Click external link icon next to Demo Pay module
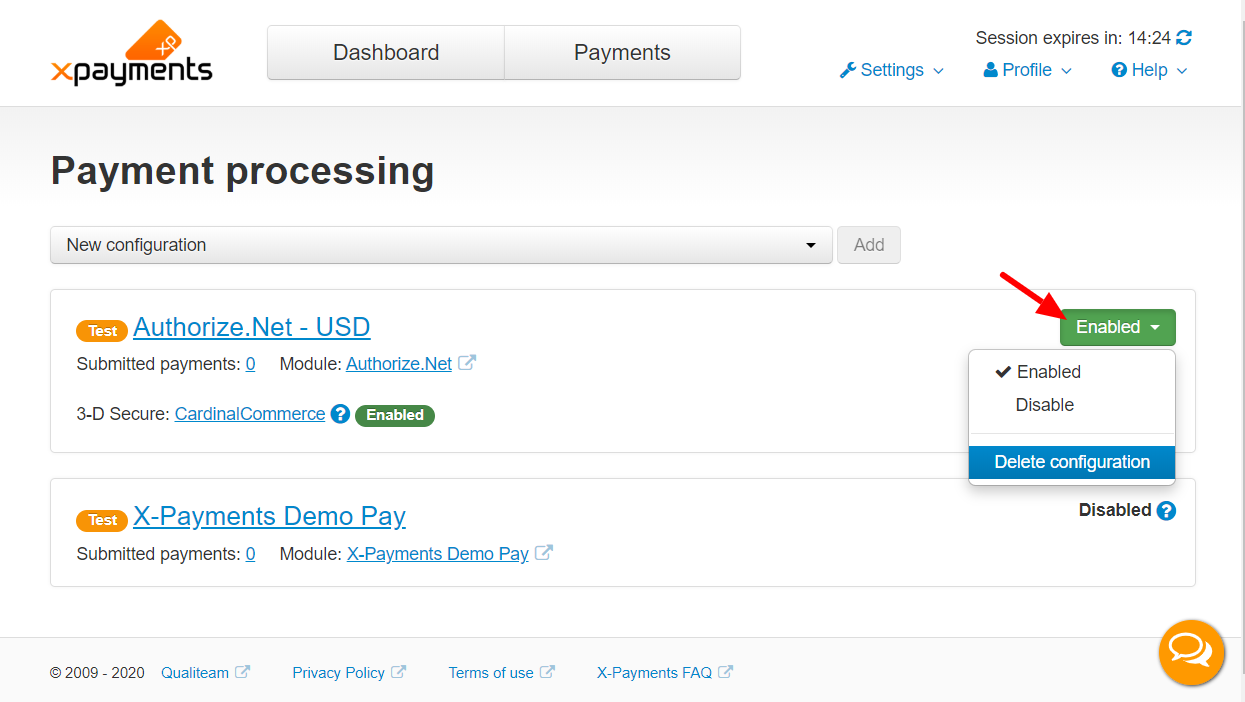Screen dimensions: 1245x702 pos(544,552)
